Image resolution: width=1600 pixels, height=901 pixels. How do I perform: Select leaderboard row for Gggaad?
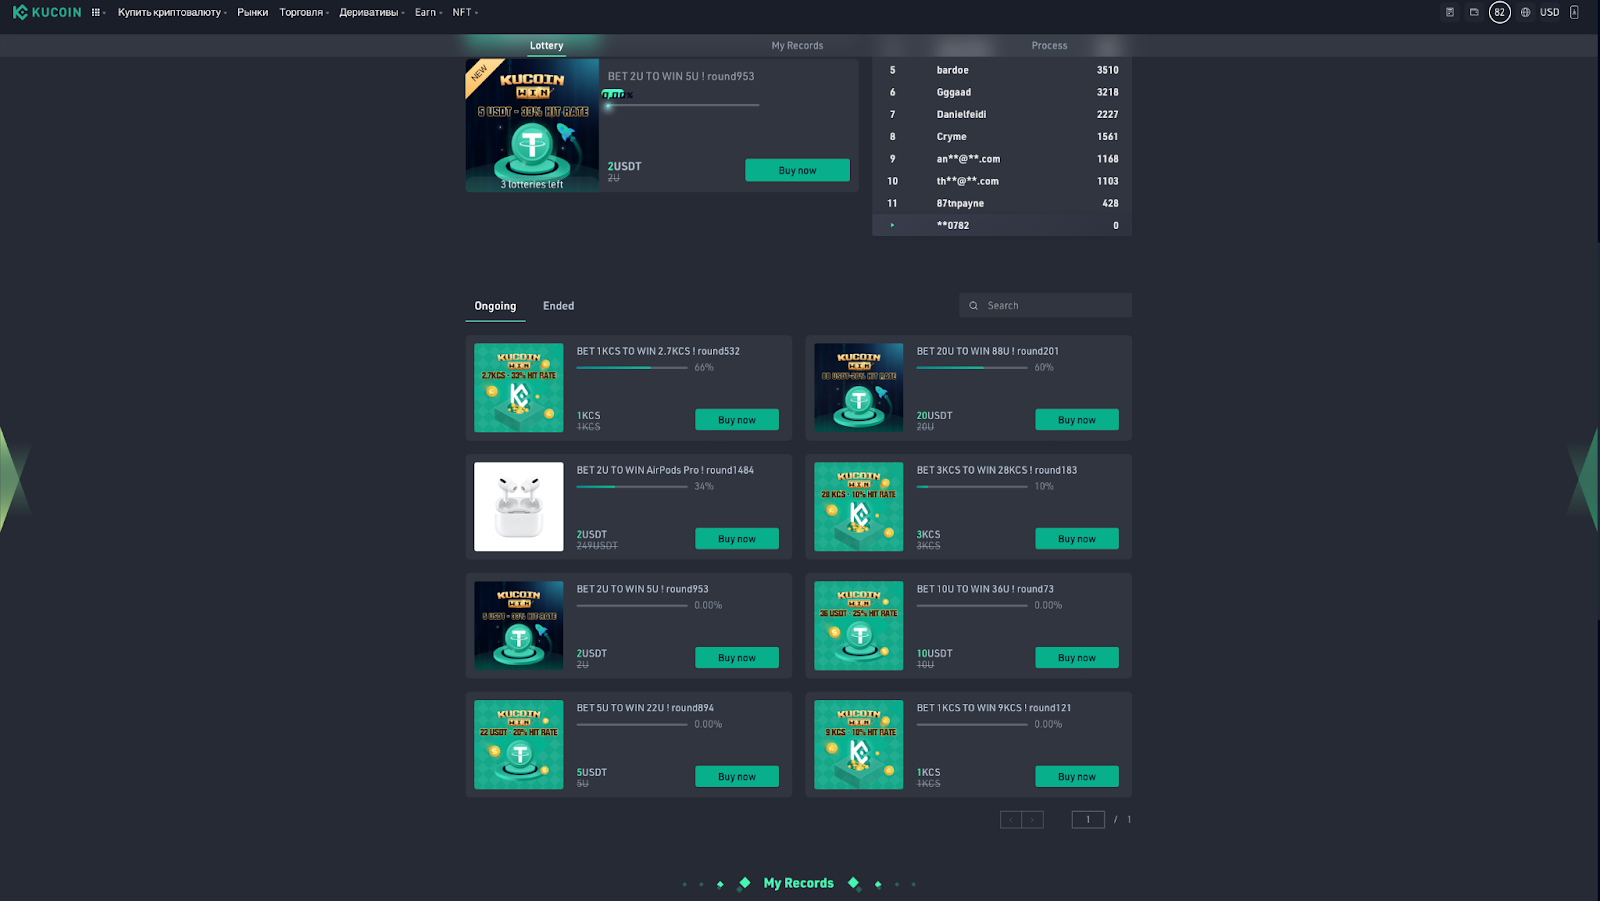click(x=1002, y=92)
